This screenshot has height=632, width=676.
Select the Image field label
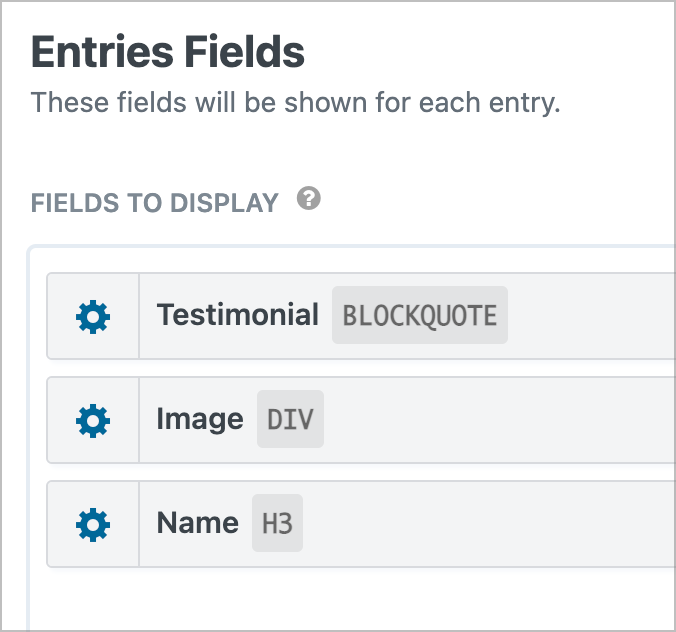coord(200,419)
